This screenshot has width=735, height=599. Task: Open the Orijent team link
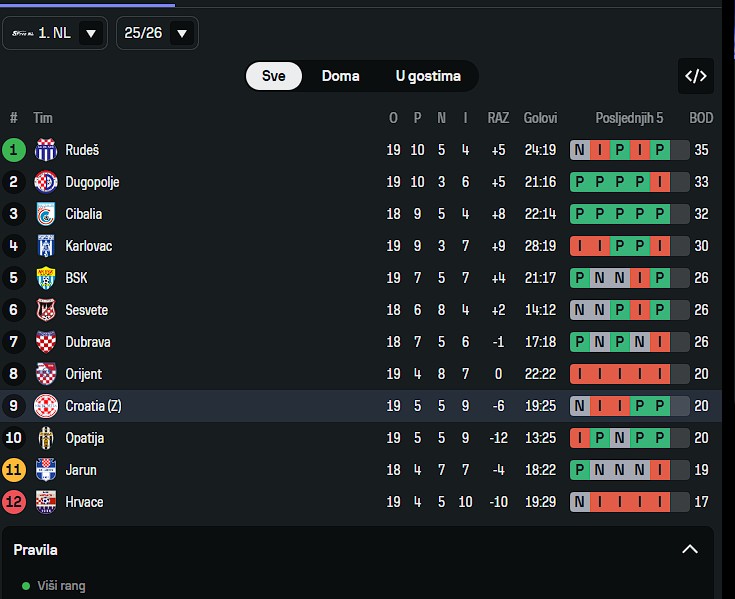tap(84, 374)
